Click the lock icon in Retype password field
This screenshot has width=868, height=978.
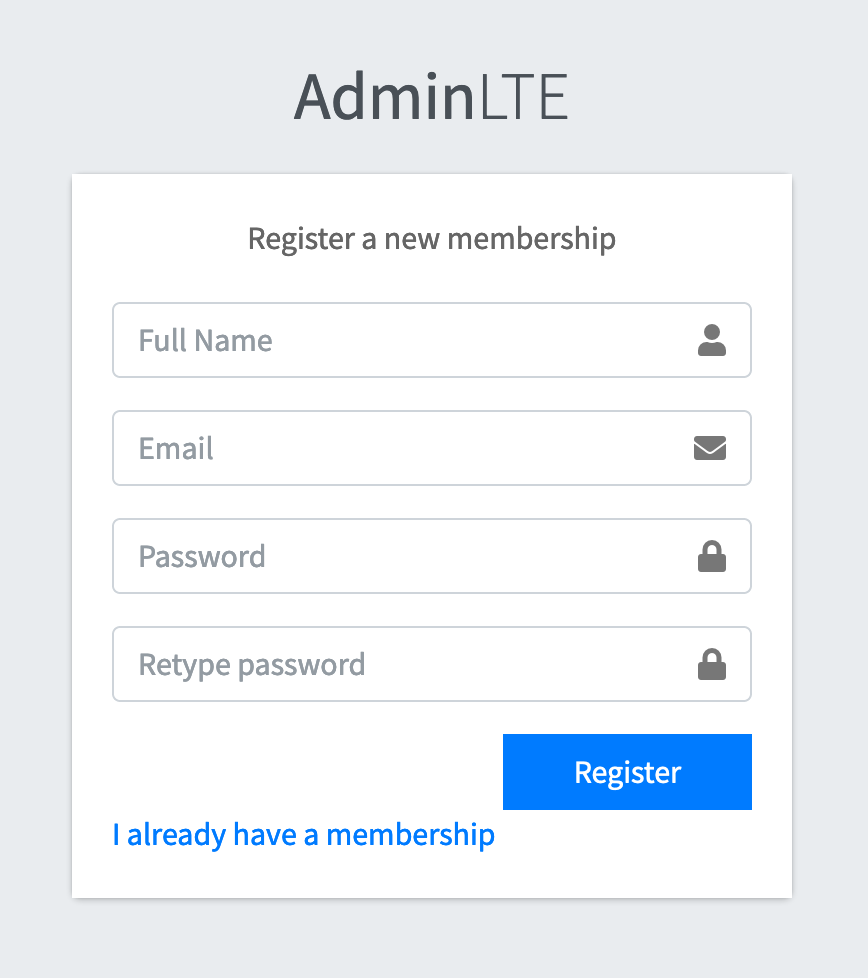(711, 664)
